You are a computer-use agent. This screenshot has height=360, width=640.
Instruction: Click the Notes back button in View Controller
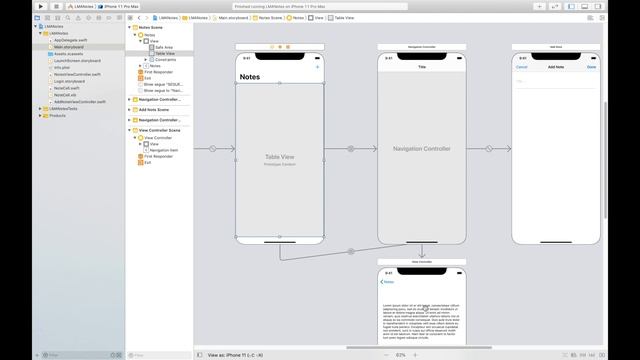click(x=387, y=282)
